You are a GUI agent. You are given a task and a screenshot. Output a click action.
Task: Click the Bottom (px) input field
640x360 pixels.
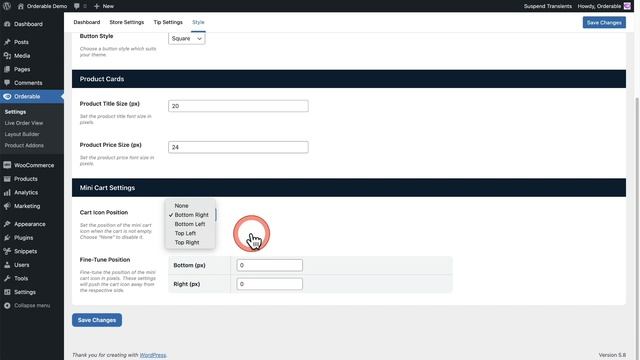tap(269, 265)
